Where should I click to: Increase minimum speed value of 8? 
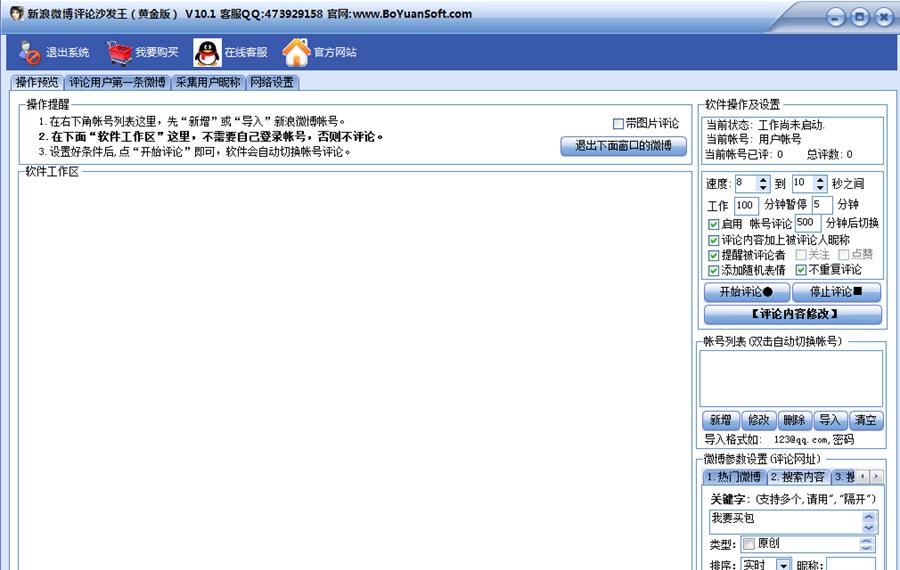click(x=763, y=180)
